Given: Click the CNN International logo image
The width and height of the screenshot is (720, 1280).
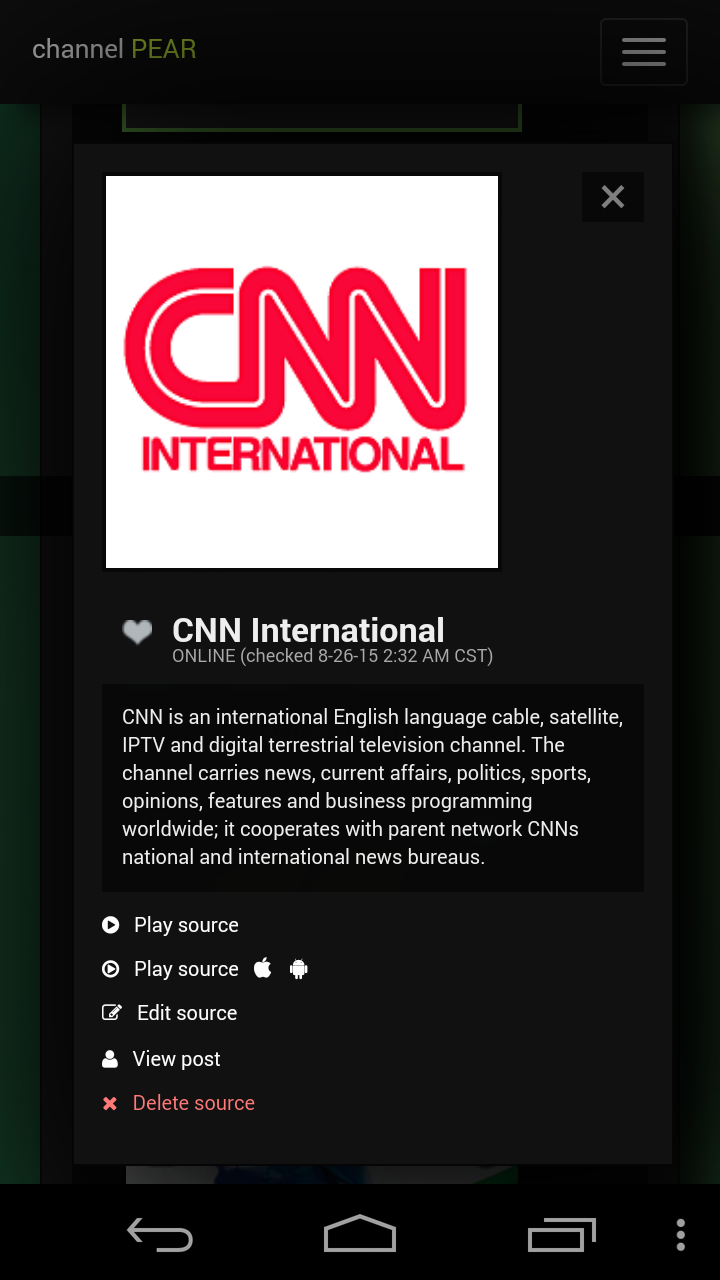Looking at the screenshot, I should [x=302, y=372].
